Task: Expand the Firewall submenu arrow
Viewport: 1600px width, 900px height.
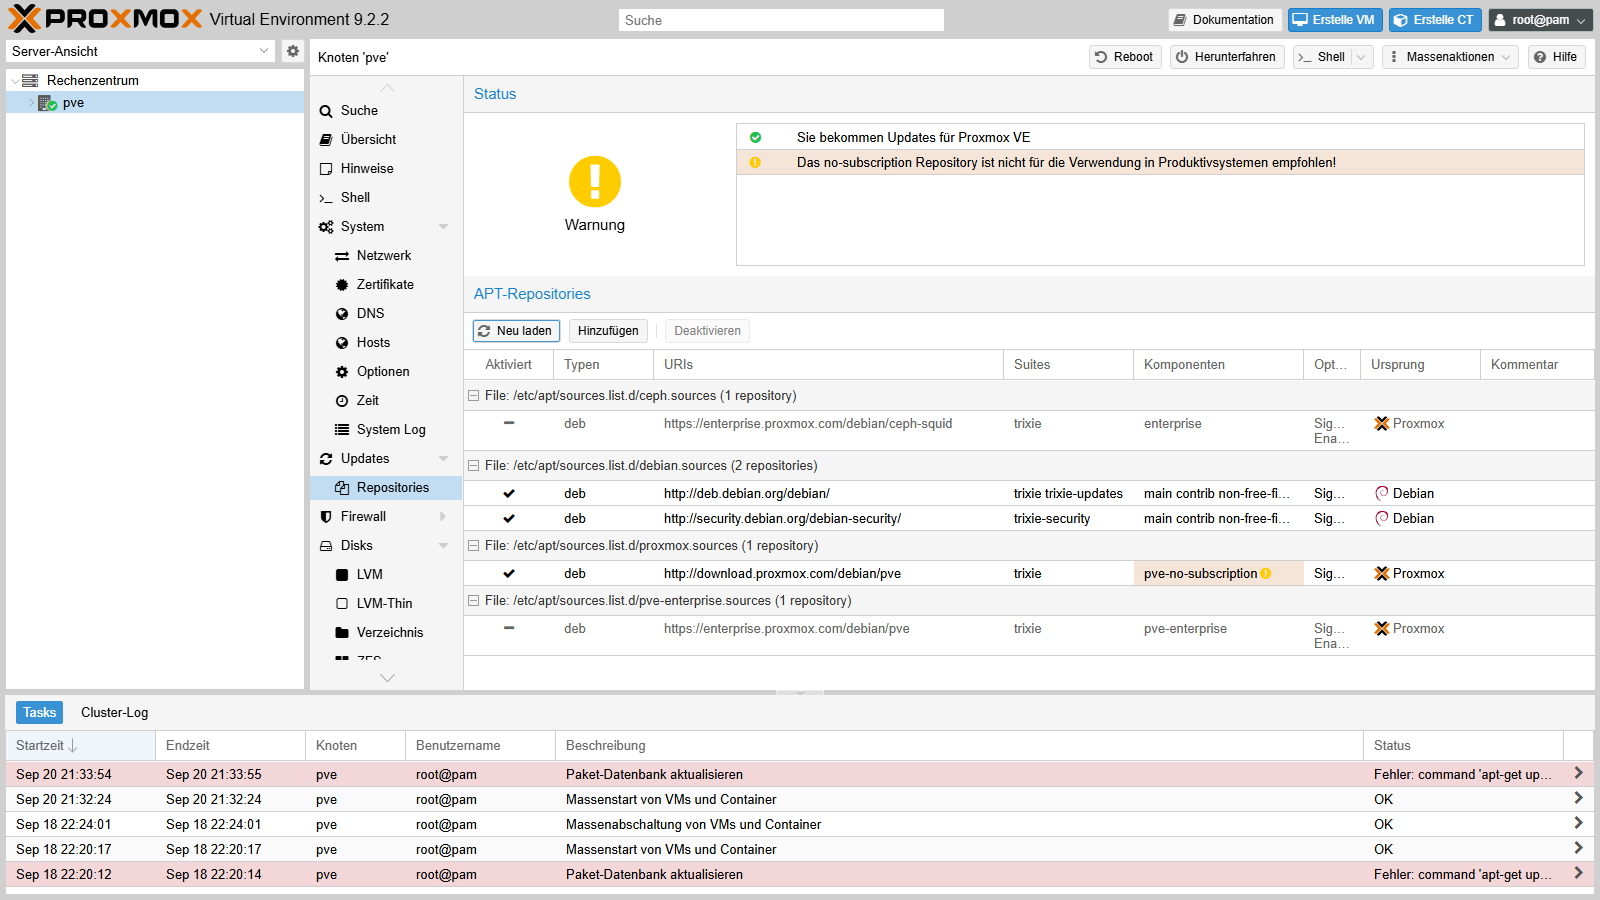Action: click(443, 517)
